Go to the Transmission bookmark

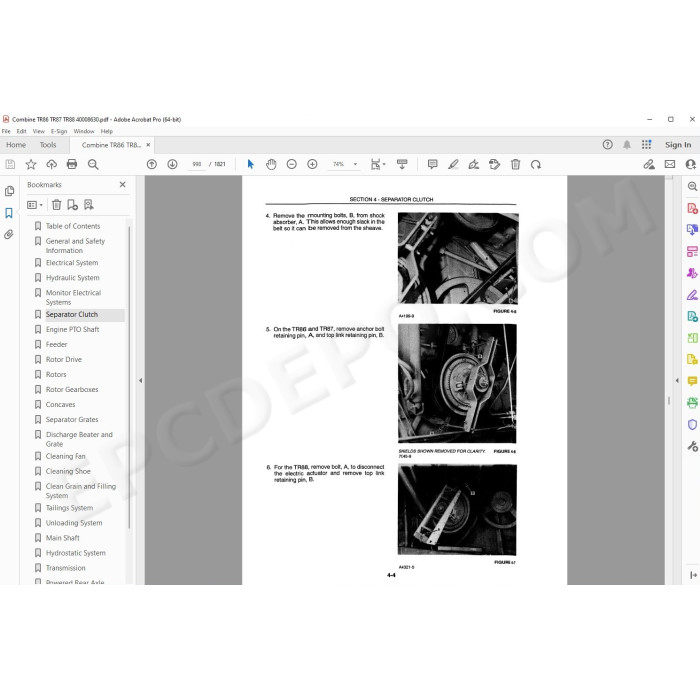(x=66, y=568)
